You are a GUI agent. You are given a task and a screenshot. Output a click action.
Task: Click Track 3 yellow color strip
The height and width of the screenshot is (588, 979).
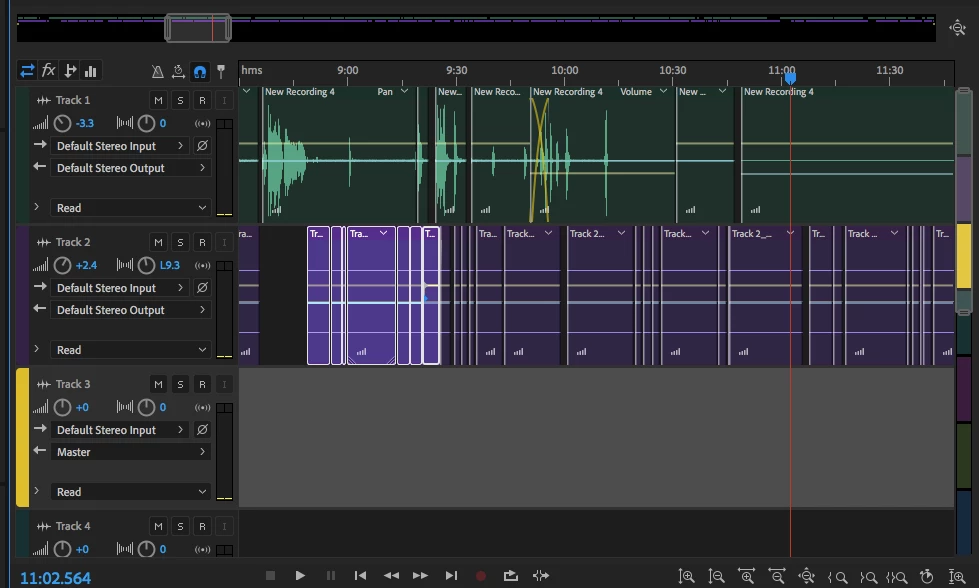pyautogui.click(x=22, y=437)
